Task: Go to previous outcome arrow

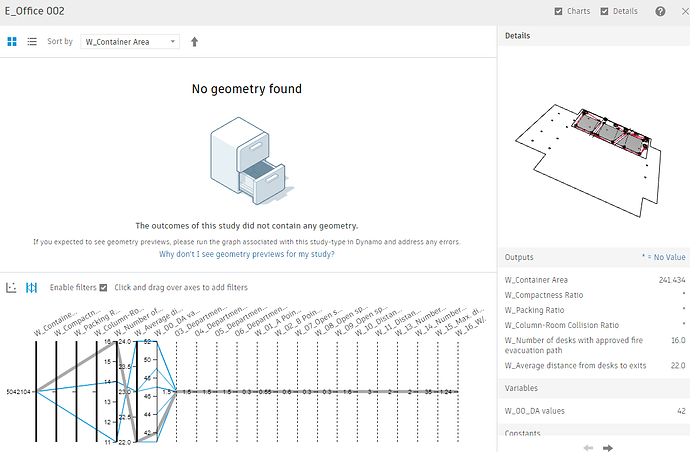Action: 588,448
